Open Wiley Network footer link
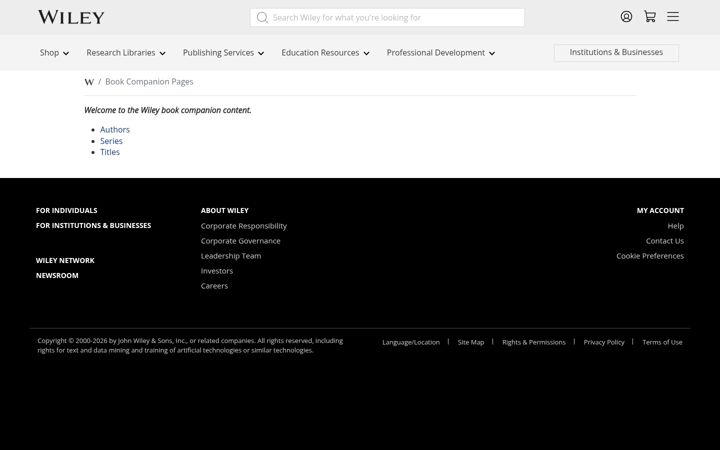This screenshot has width=720, height=450. coord(65,260)
